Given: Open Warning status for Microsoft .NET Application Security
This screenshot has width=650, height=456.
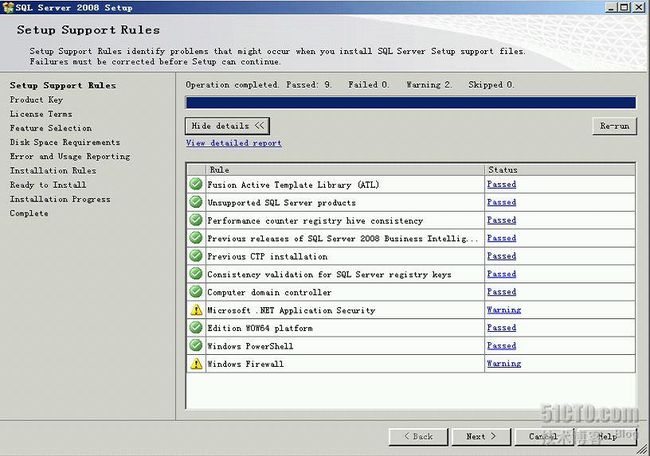Looking at the screenshot, I should pyautogui.click(x=504, y=310).
